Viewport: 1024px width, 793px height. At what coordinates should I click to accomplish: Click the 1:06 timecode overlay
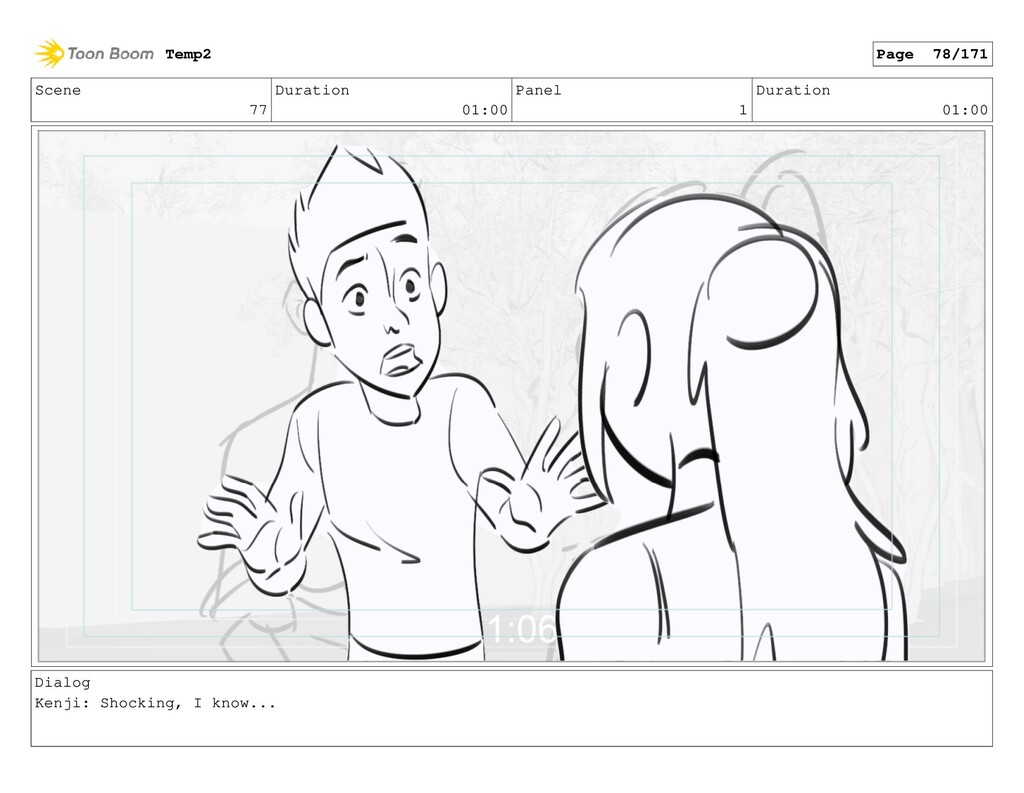(520, 629)
